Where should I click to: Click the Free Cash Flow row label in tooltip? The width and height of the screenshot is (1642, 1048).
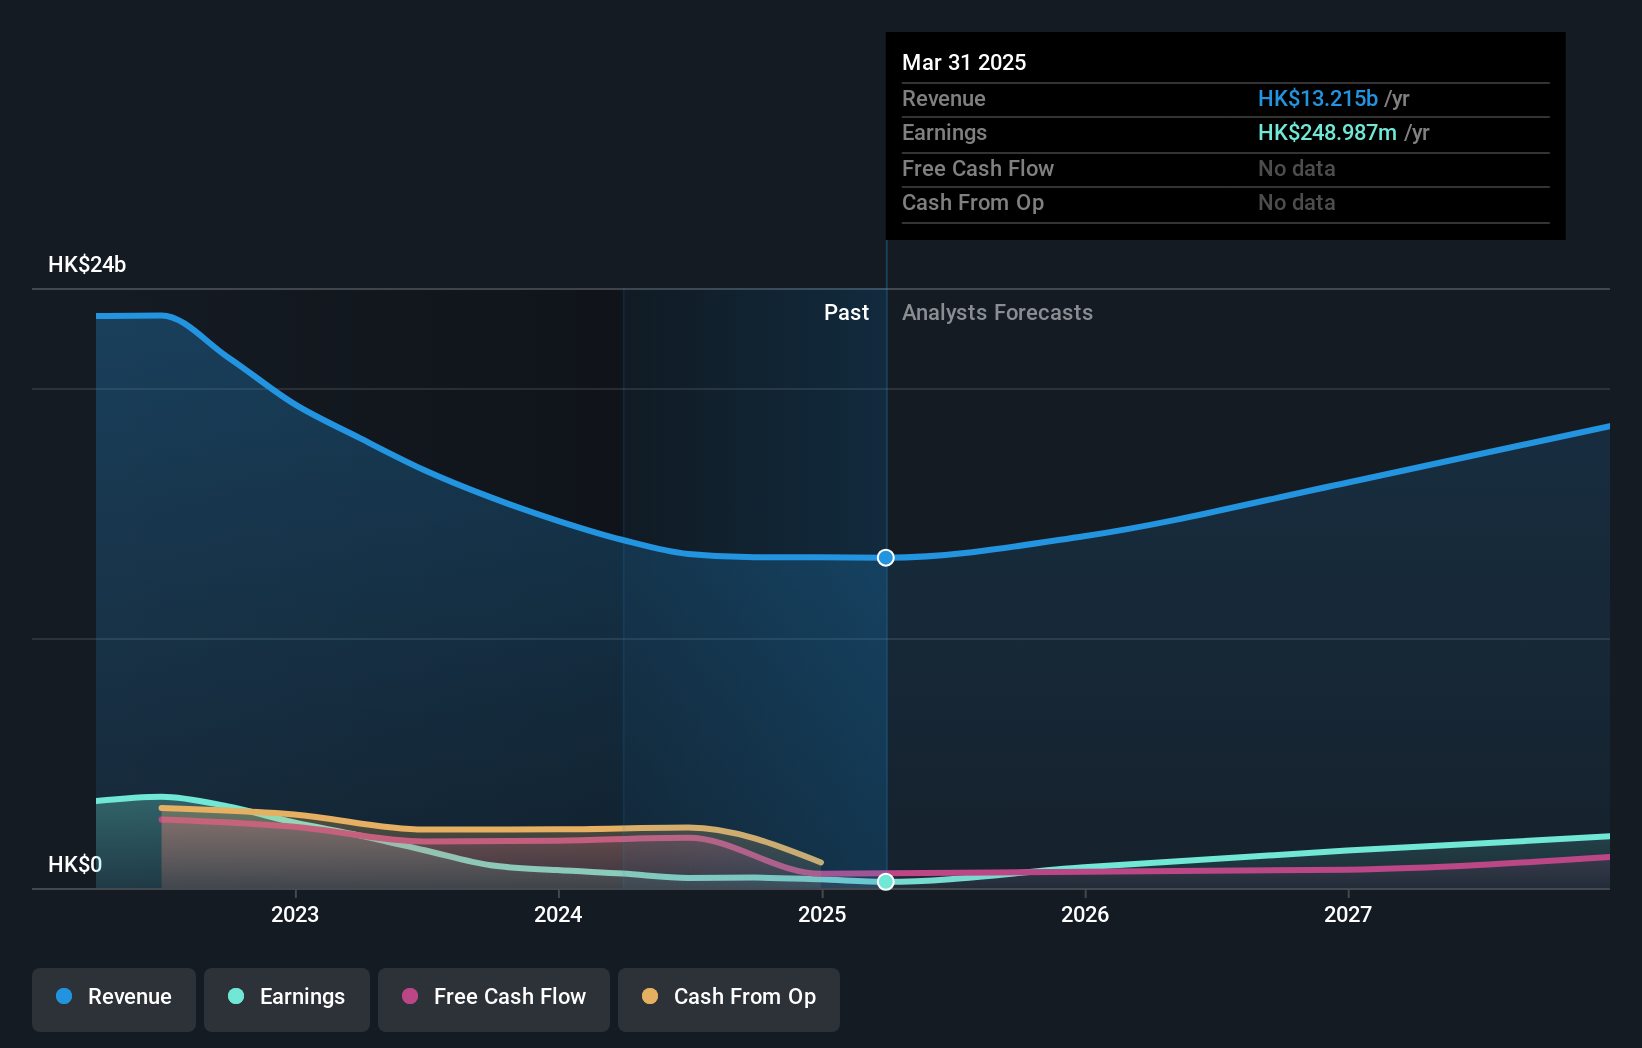pyautogui.click(x=978, y=169)
